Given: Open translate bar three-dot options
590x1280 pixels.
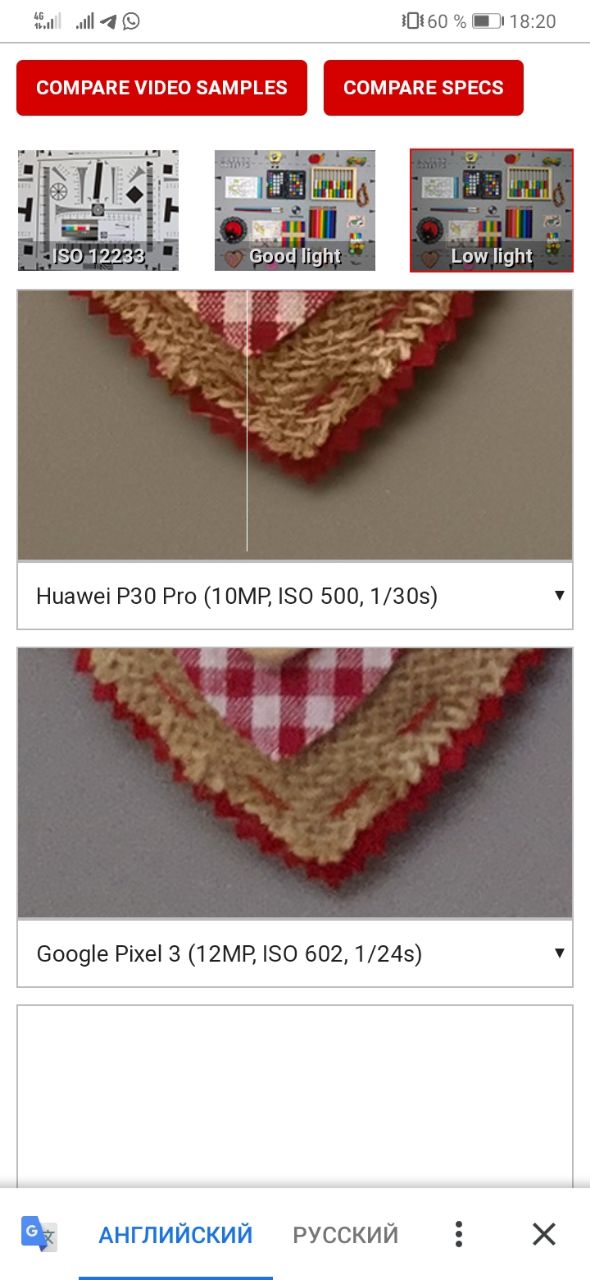Looking at the screenshot, I should click(x=458, y=1234).
